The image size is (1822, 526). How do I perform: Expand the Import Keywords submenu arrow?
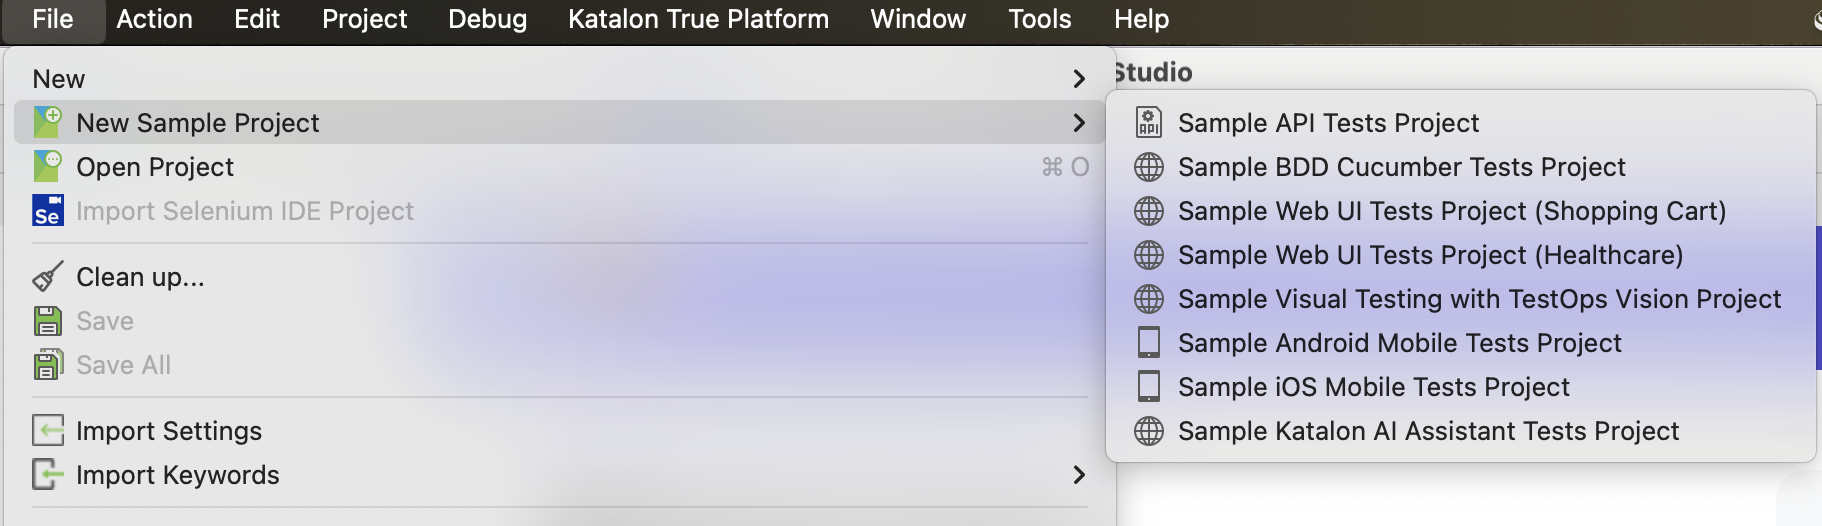1079,474
